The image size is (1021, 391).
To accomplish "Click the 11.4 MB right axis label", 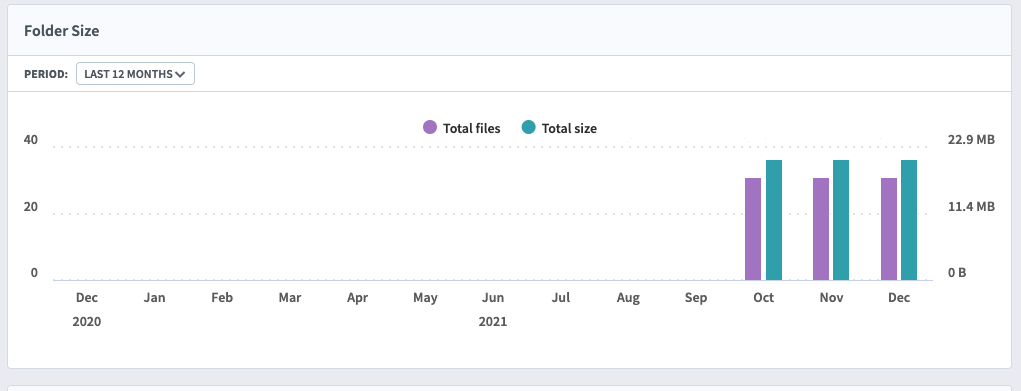I will pos(972,207).
